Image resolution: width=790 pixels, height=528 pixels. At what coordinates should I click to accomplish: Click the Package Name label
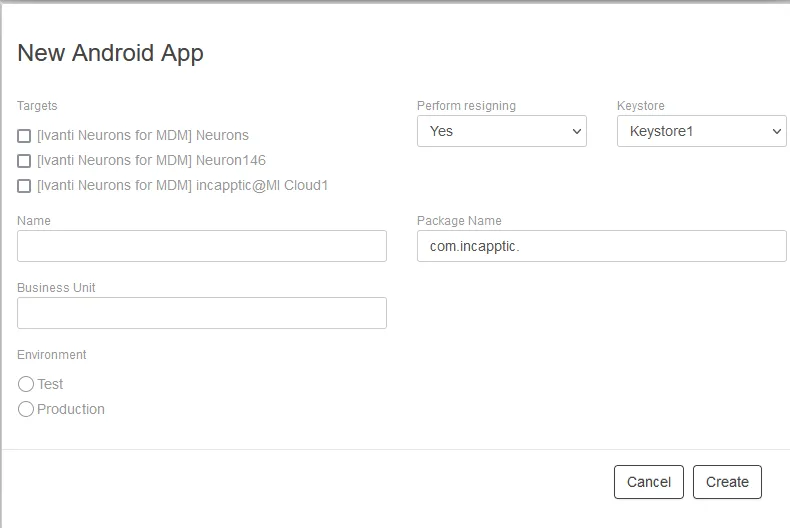(459, 221)
